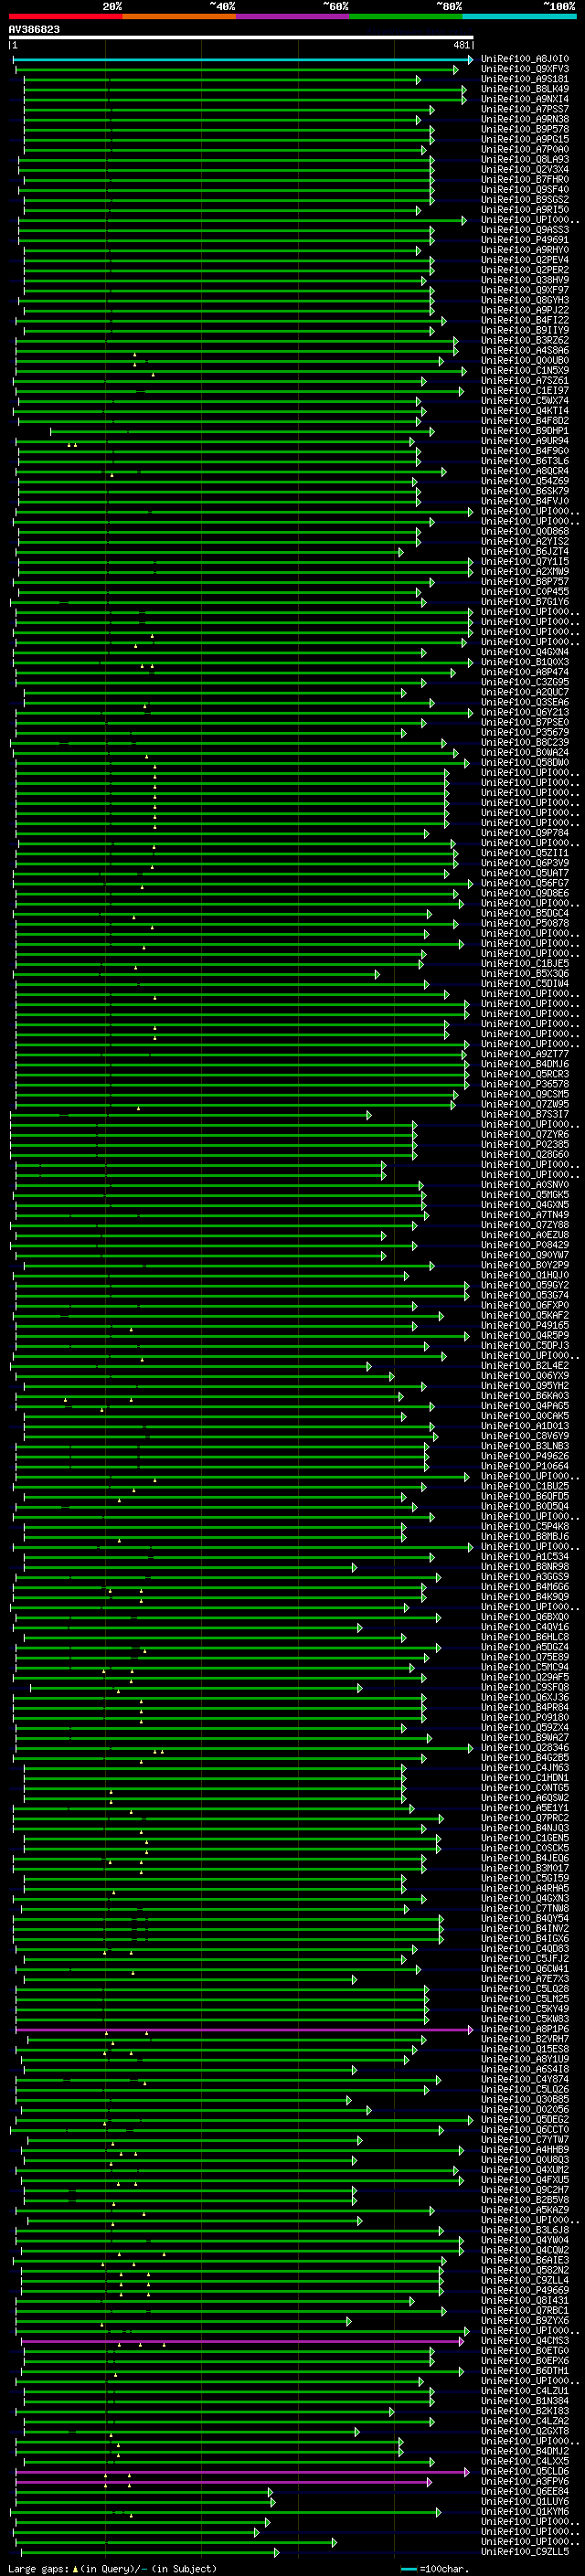Image resolution: width=585 pixels, height=2576 pixels.
Task: Select the UniRef100_Q38HV9 entry
Action: coord(525,280)
